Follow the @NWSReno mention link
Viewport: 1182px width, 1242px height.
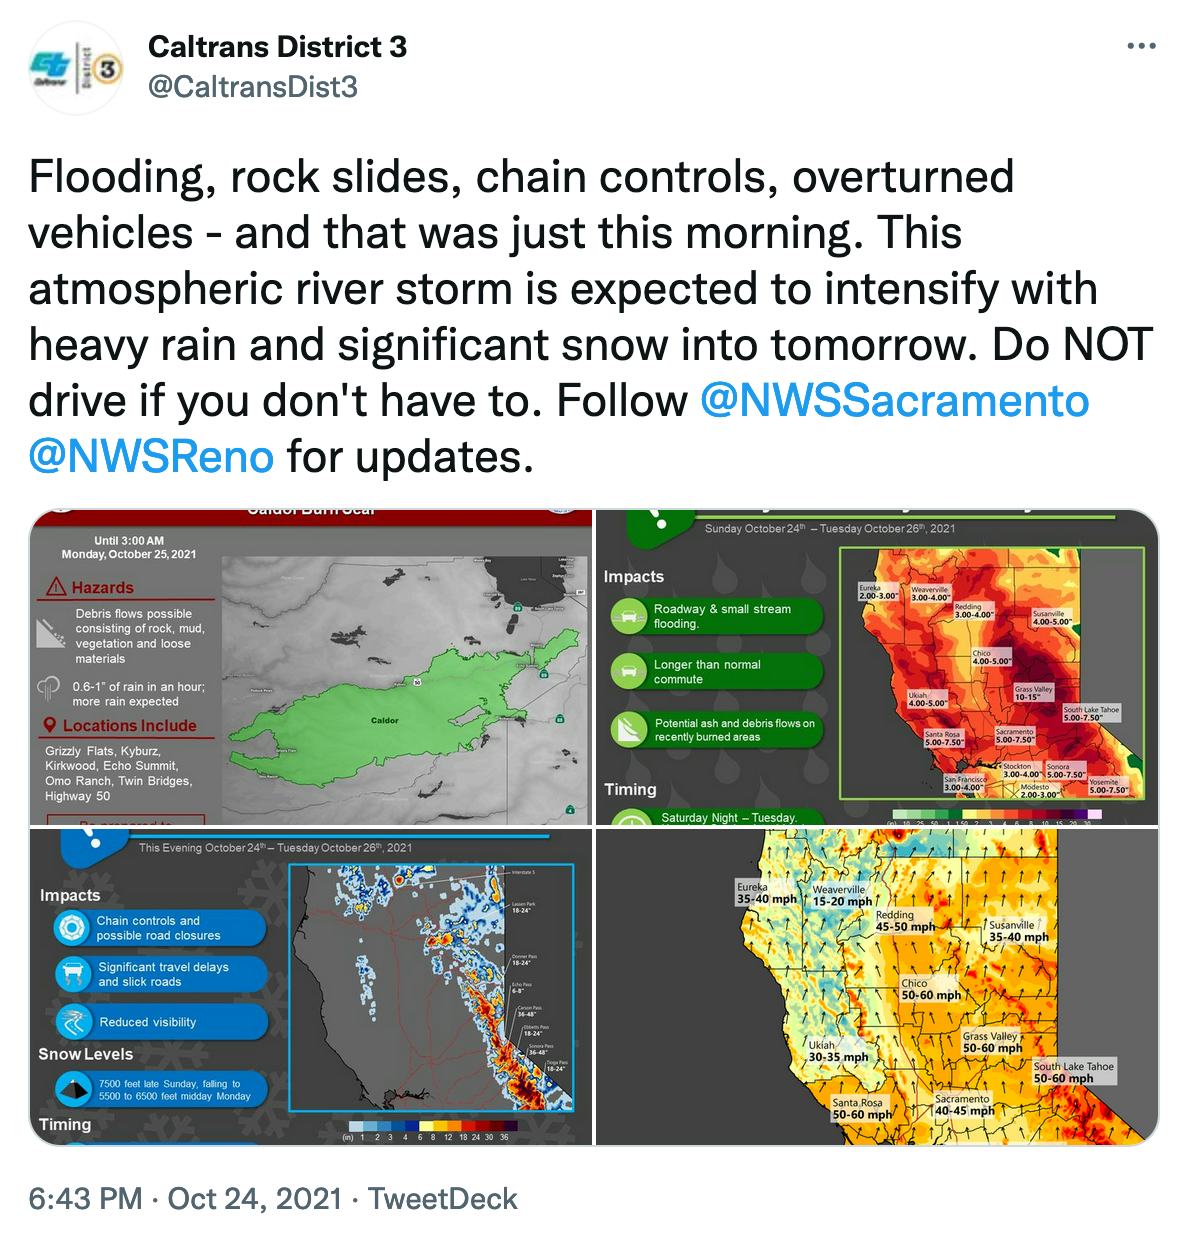(x=151, y=456)
